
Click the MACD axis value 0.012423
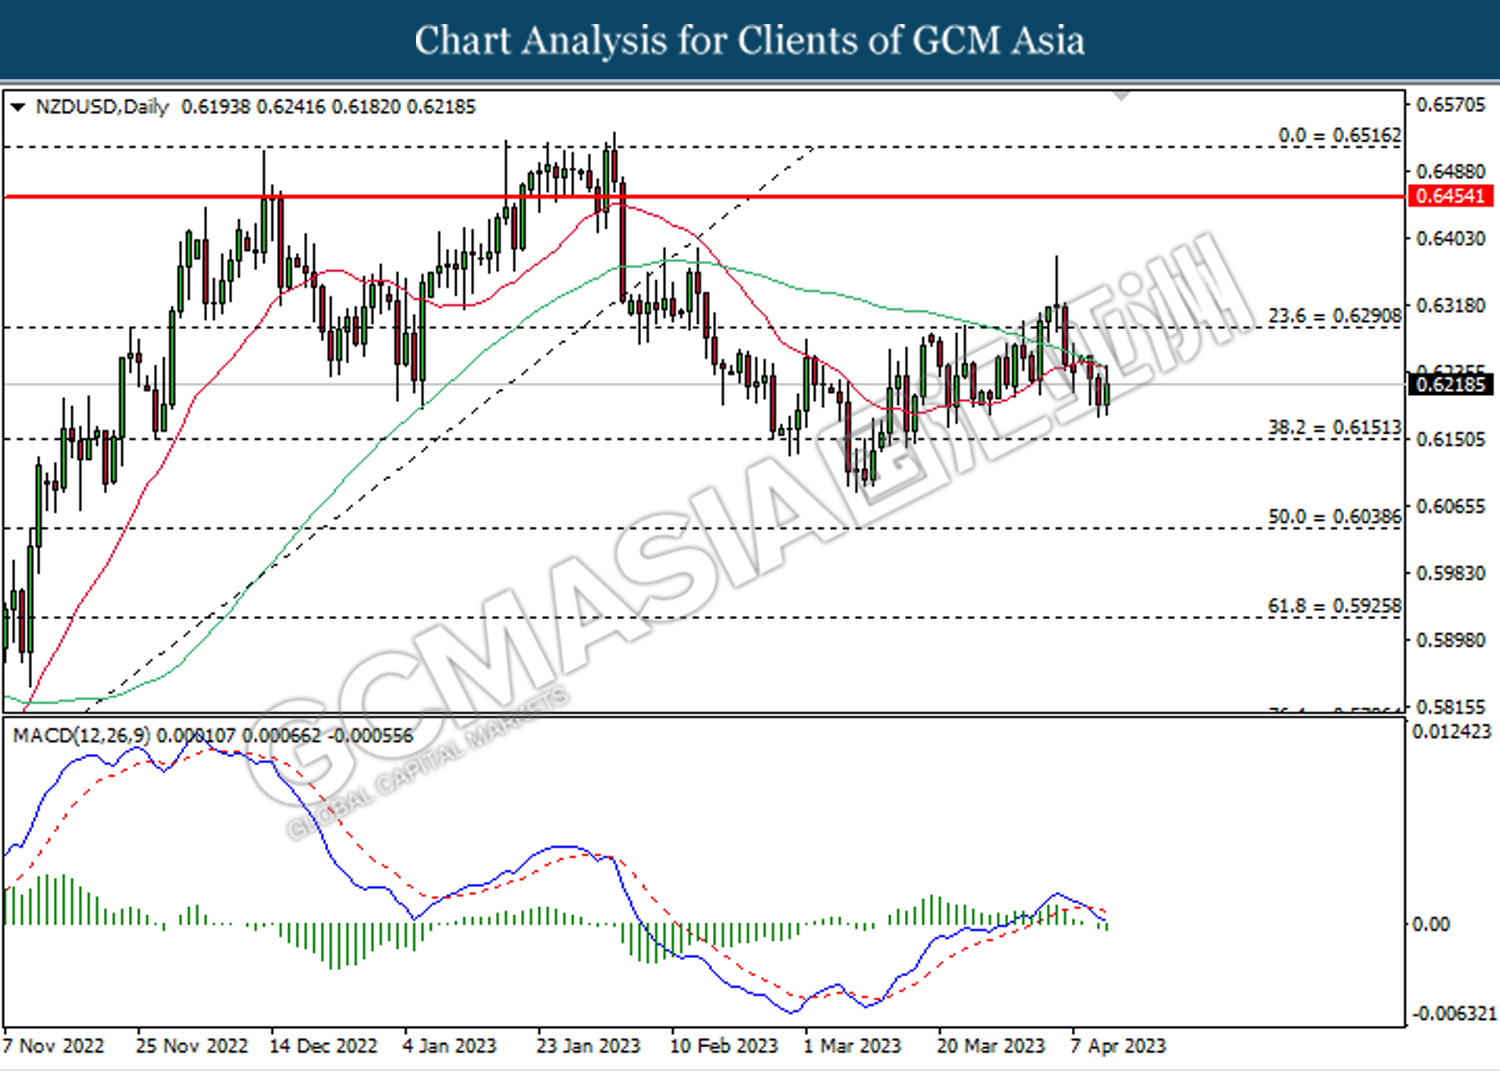[x=1451, y=732]
